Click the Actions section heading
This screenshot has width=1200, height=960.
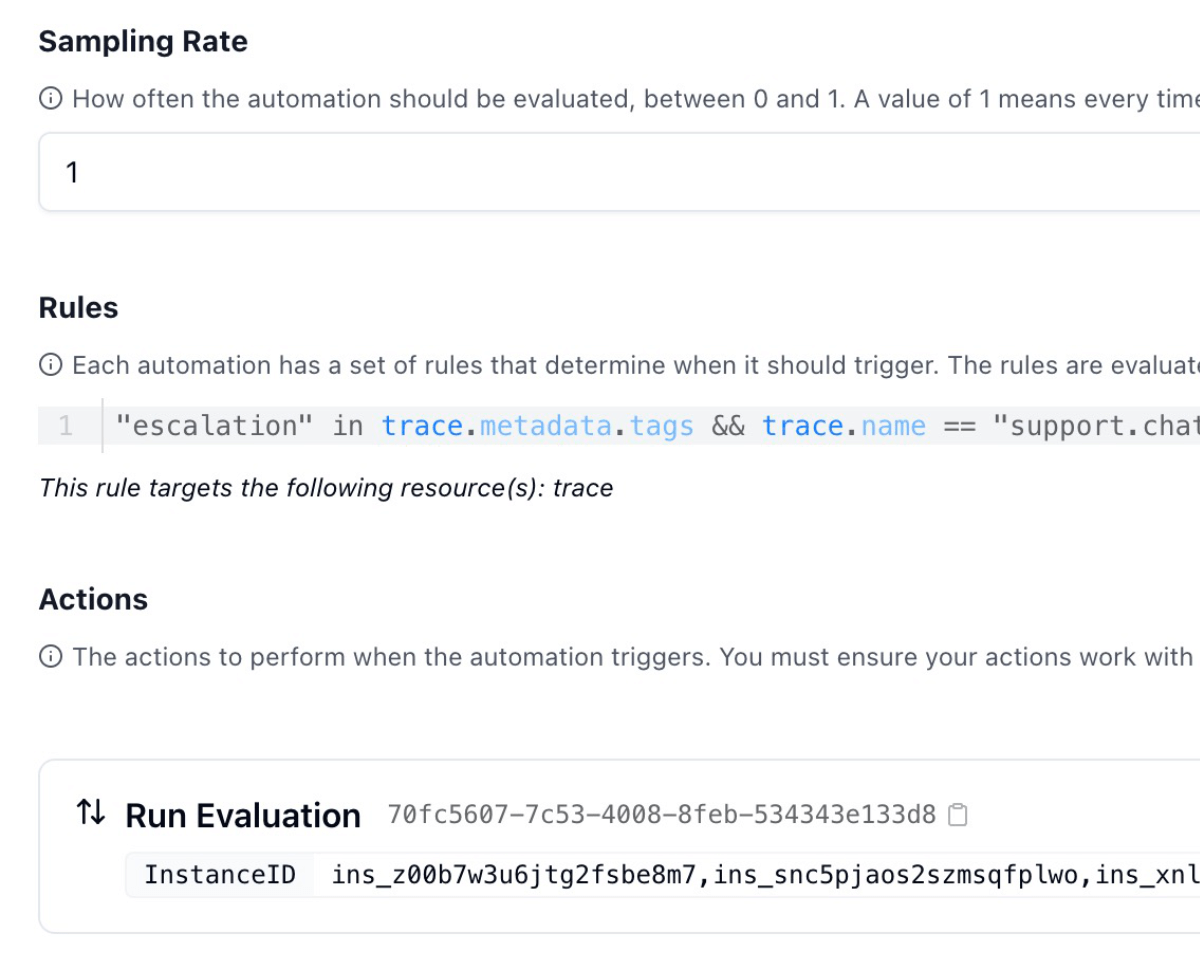coord(93,599)
